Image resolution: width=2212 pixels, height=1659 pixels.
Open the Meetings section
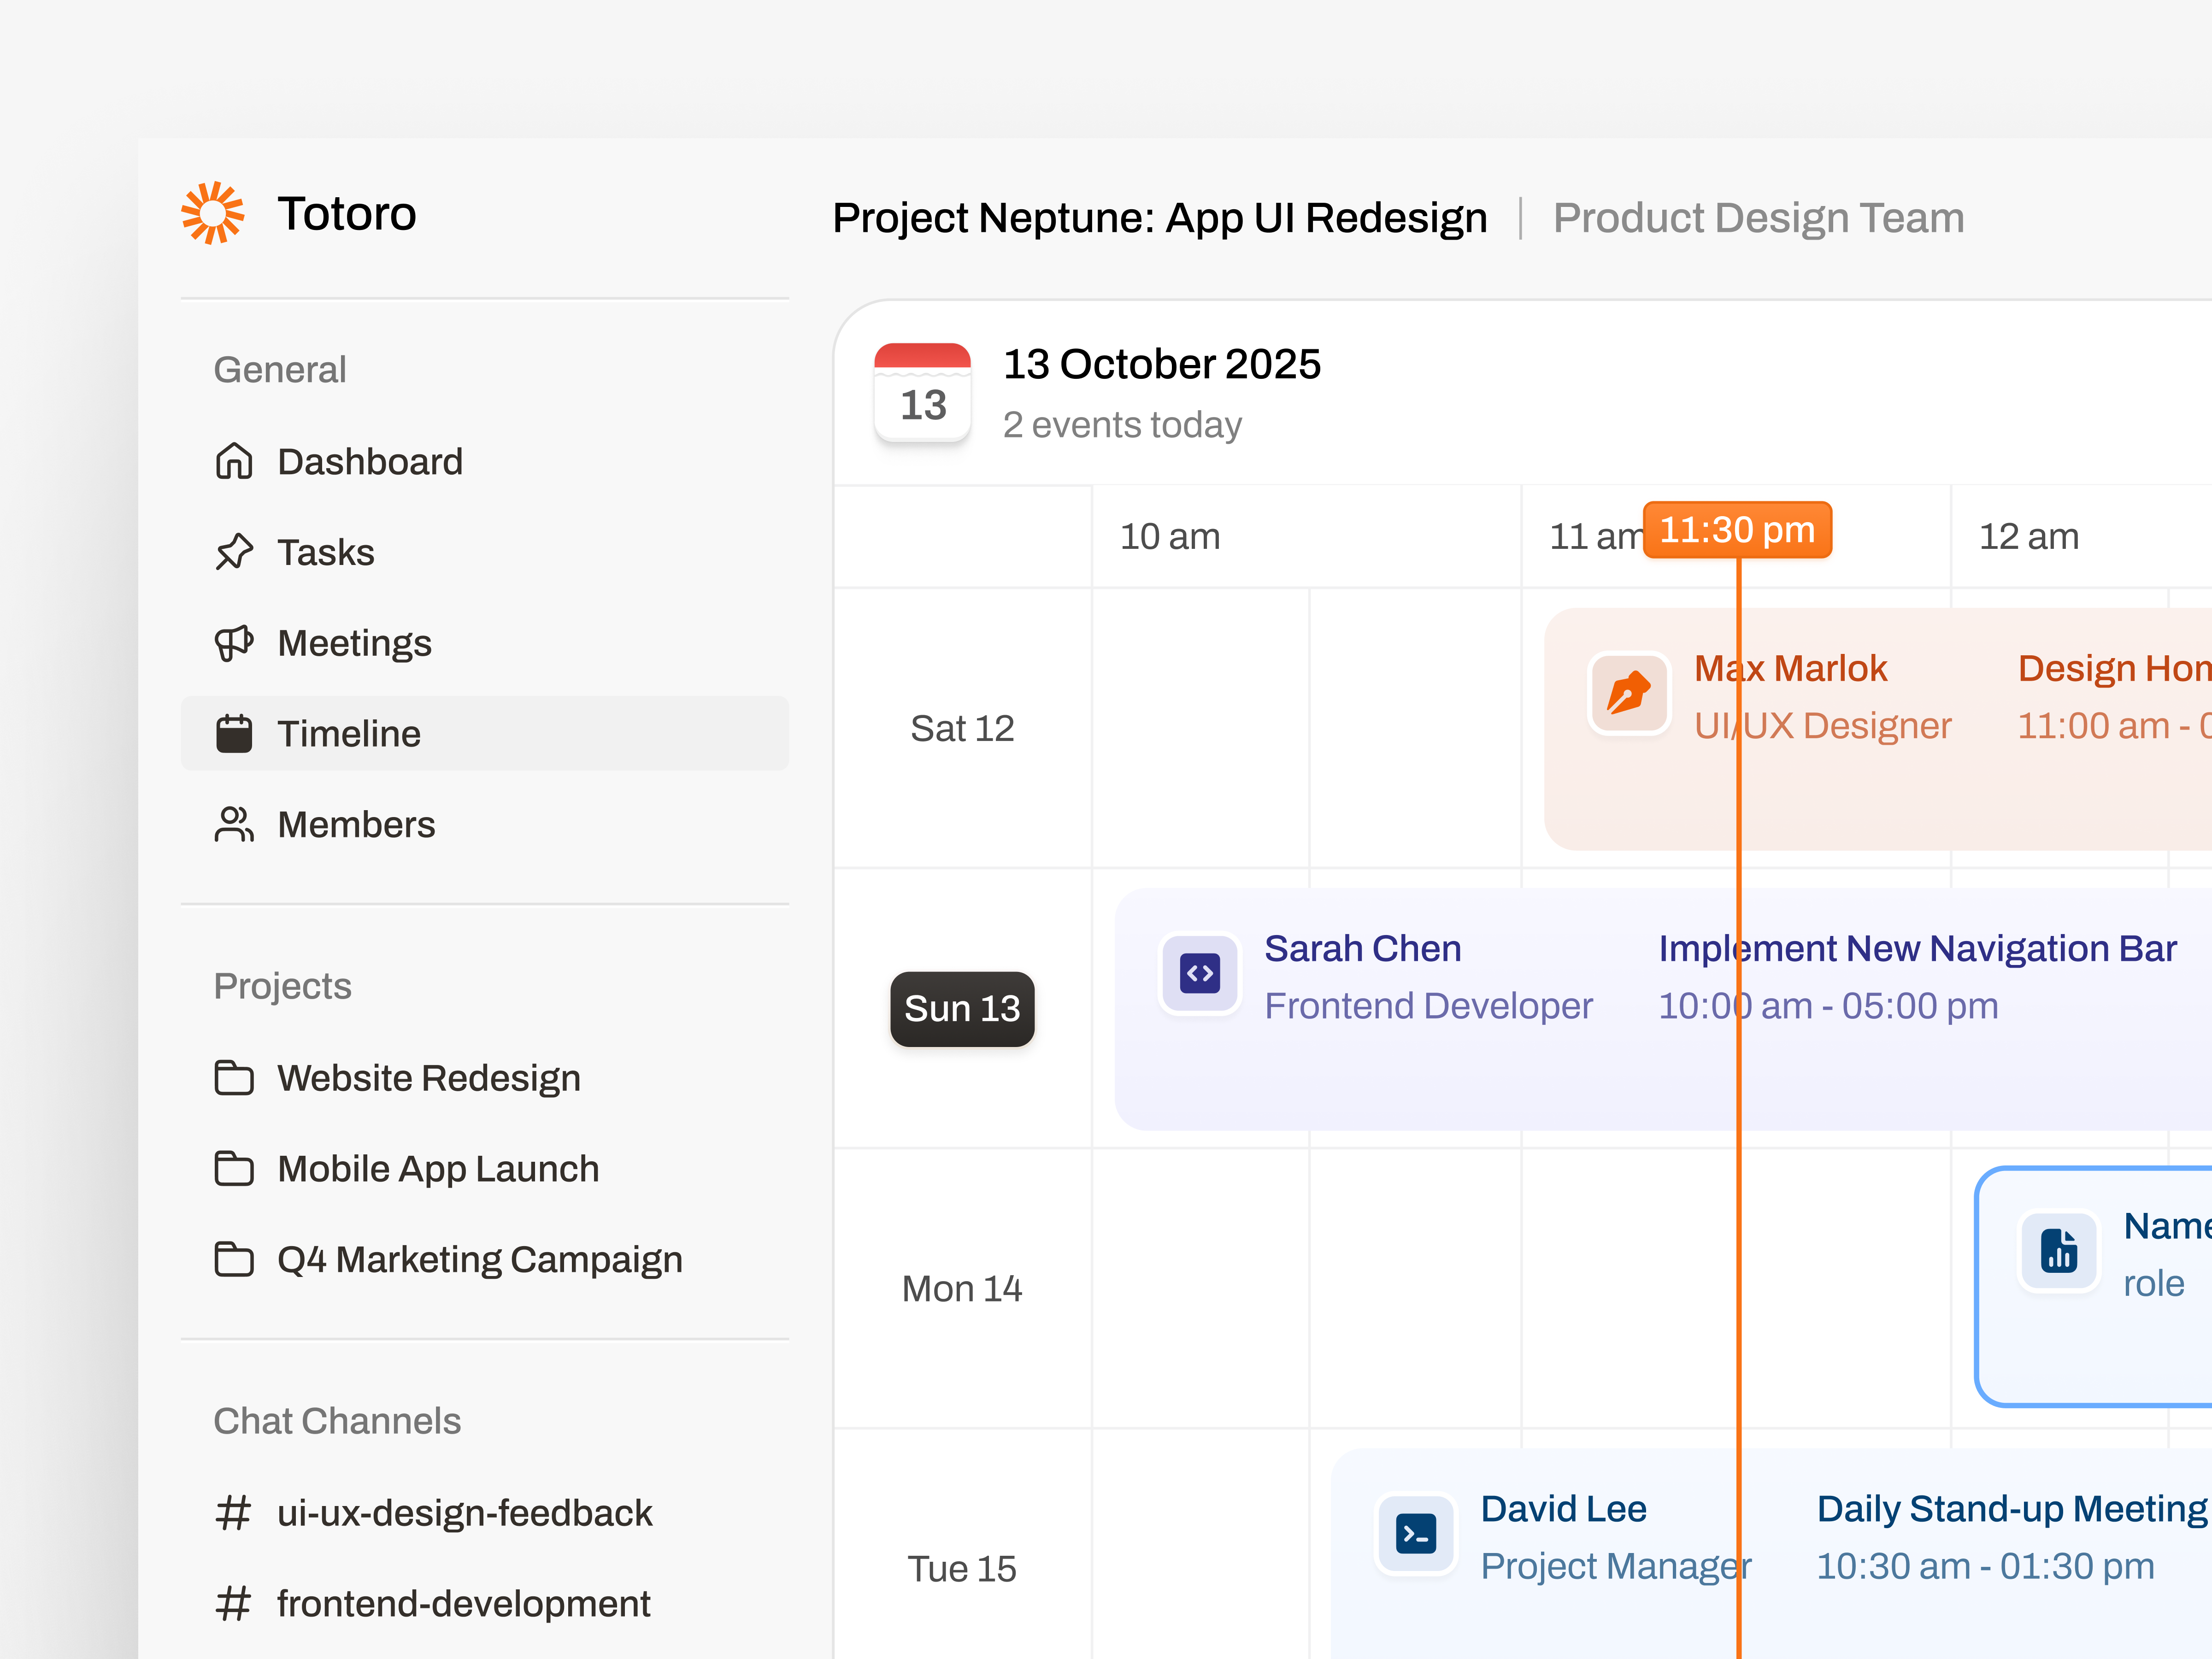point(485,643)
